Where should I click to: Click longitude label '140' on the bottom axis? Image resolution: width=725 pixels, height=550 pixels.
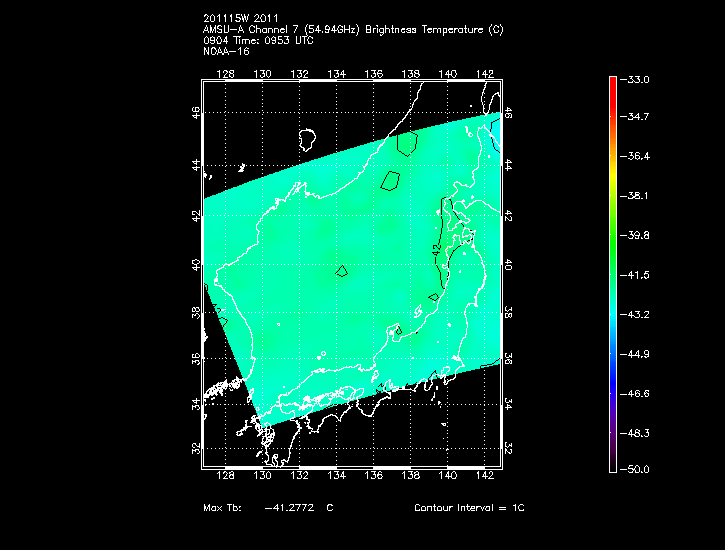[x=448, y=476]
